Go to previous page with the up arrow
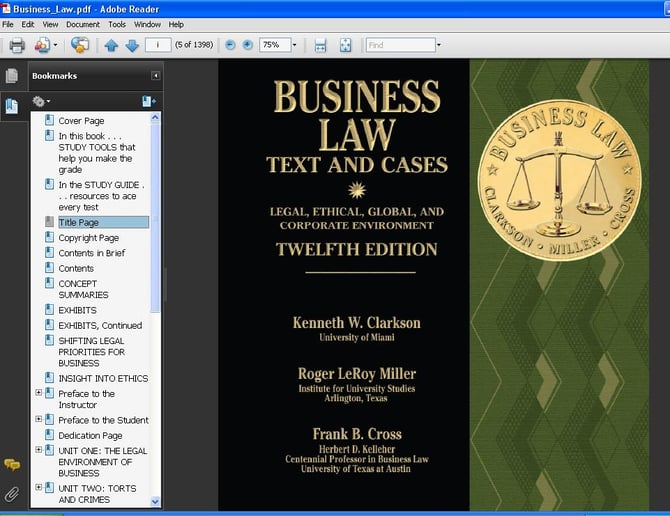 pos(111,45)
